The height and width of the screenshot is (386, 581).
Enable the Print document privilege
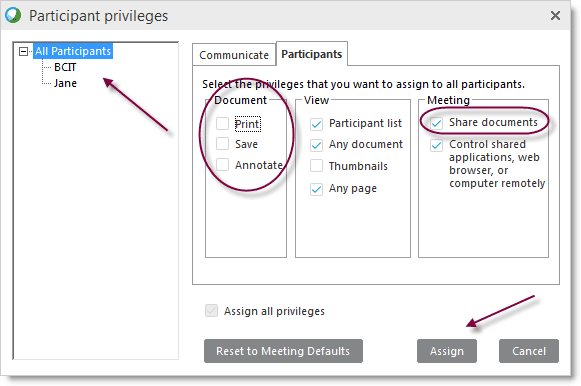pyautogui.click(x=222, y=123)
